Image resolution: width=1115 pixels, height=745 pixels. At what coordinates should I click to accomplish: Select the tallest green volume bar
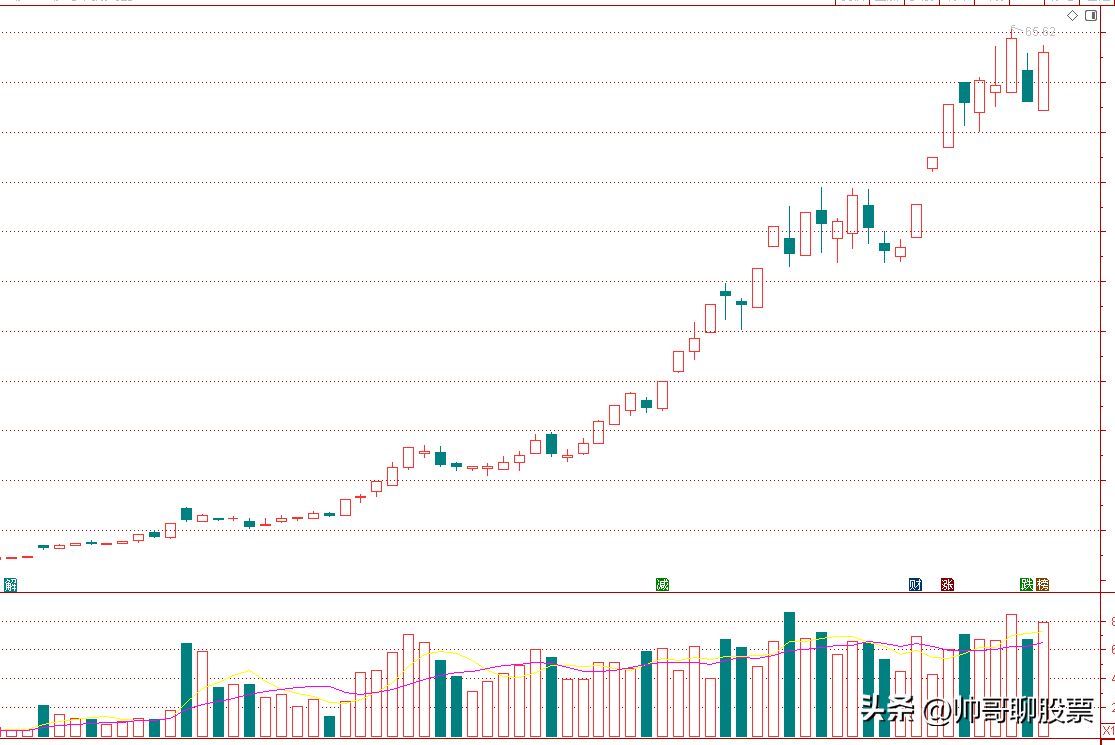point(789,674)
